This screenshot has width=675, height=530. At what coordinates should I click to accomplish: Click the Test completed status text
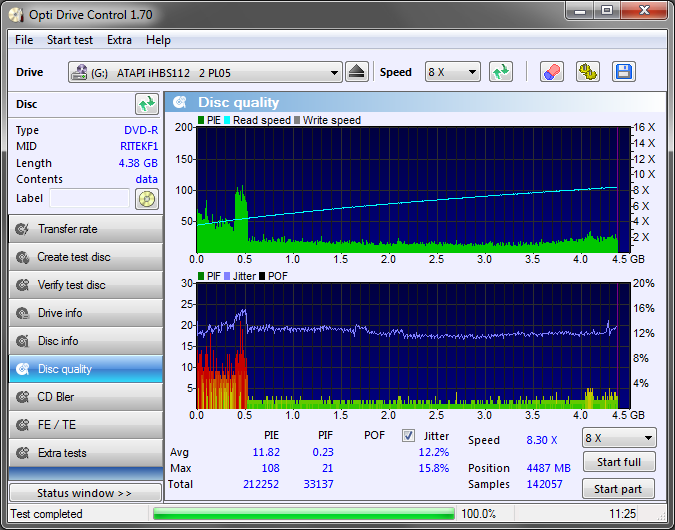[x=46, y=514]
